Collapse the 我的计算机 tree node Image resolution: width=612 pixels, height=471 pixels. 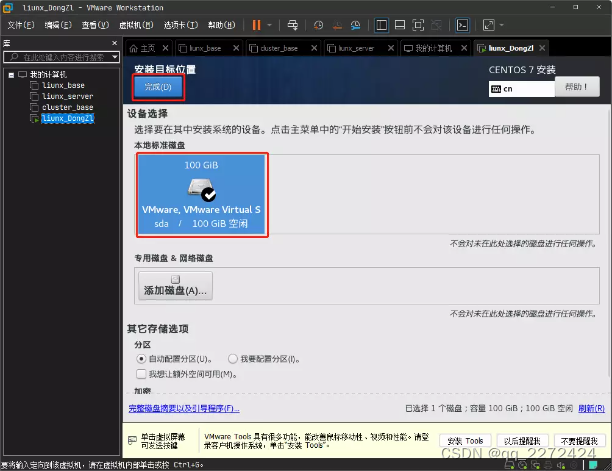[x=11, y=75]
